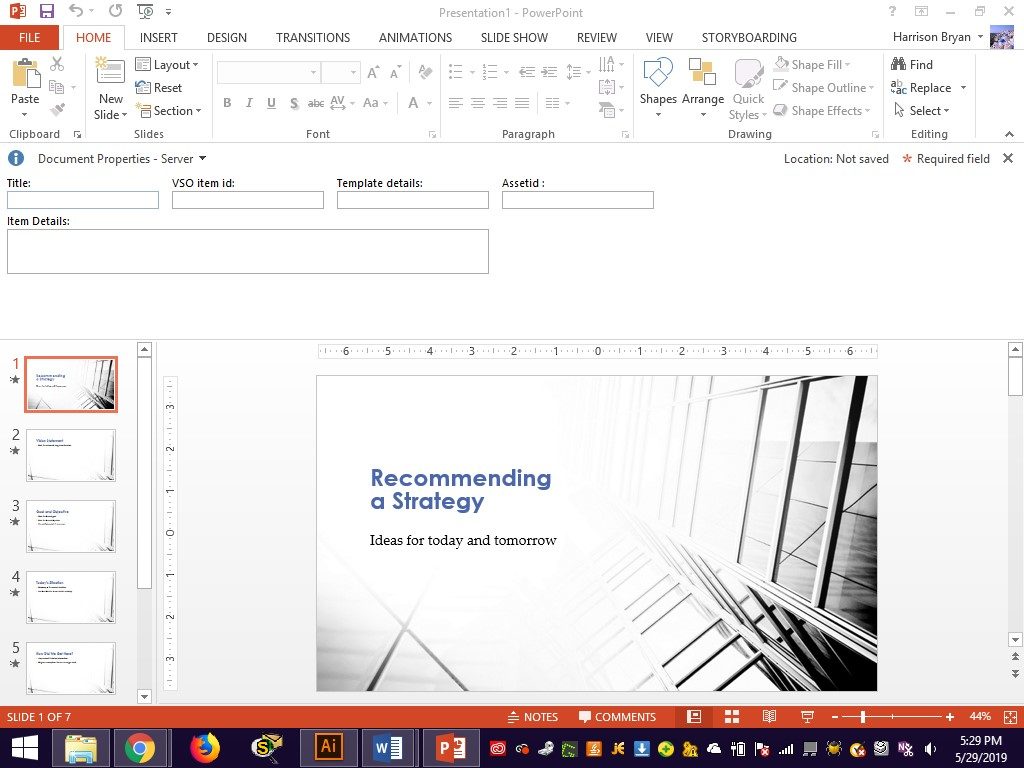The width and height of the screenshot is (1024, 768).
Task: Switch to Reading View from status bar
Action: 769,717
